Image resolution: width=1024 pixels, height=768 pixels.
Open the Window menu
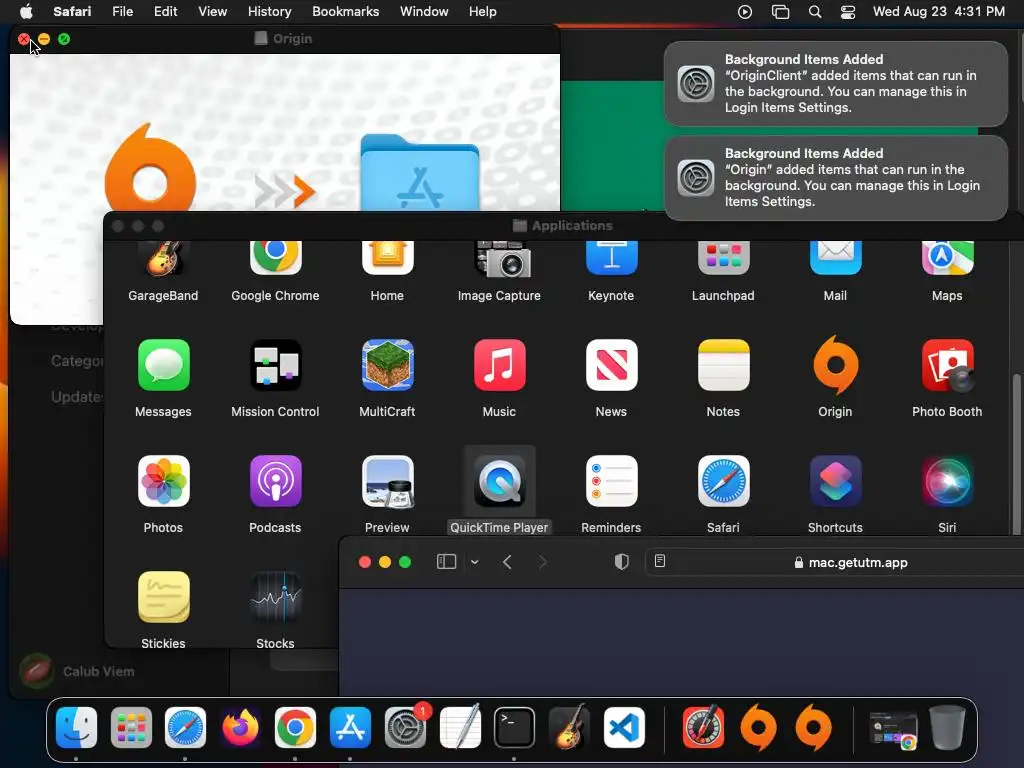click(424, 11)
